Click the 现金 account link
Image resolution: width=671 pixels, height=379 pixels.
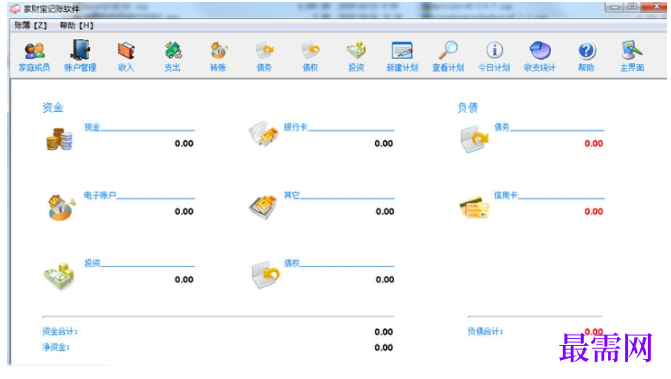pyautogui.click(x=92, y=127)
